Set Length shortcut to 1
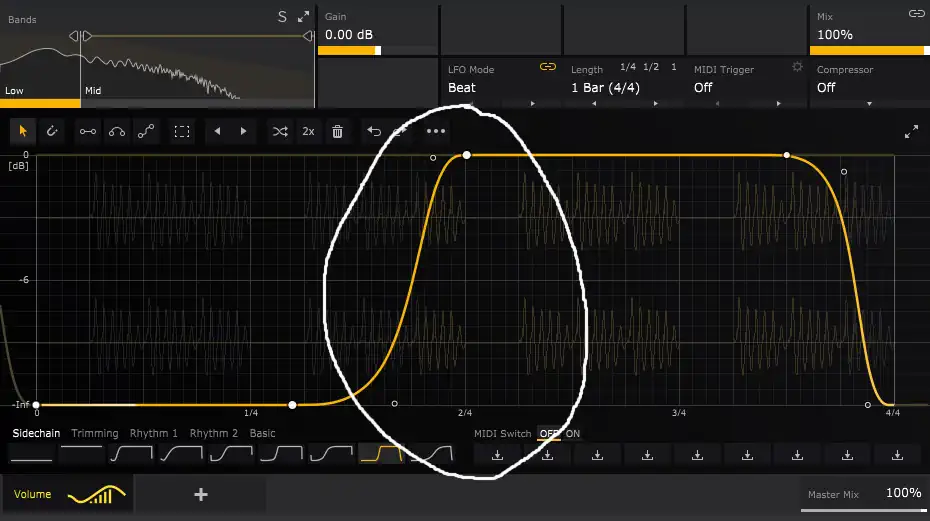The height and width of the screenshot is (521, 930). click(674, 67)
